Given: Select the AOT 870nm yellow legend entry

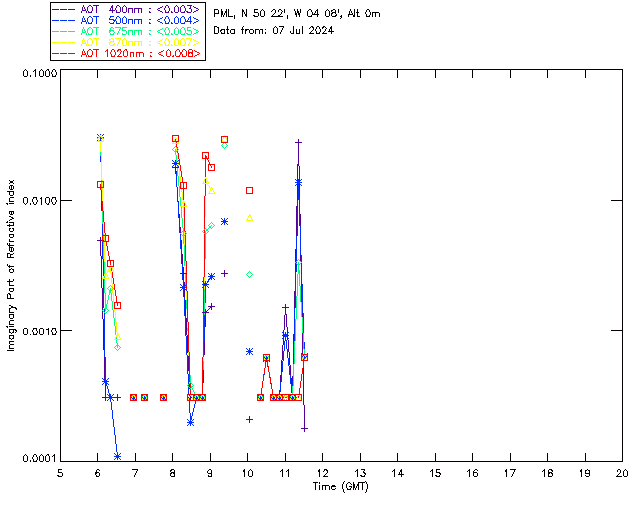Looking at the screenshot, I should (127, 41).
